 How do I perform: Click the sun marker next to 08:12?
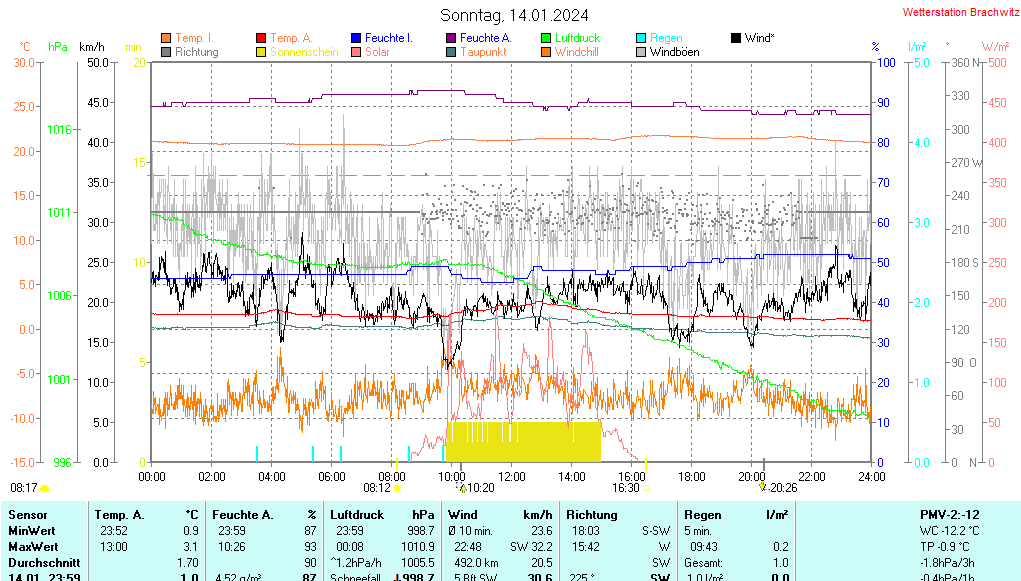coord(398,489)
